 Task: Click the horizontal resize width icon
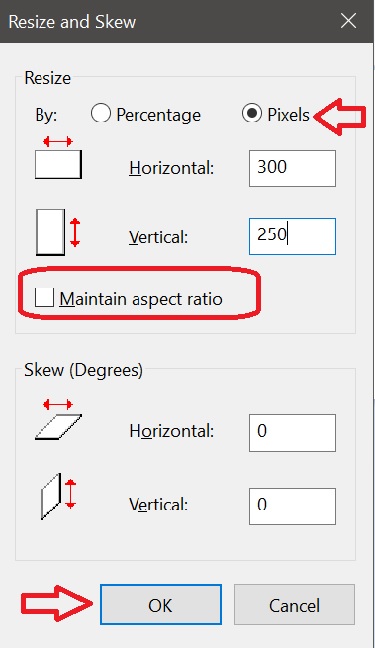pyautogui.click(x=58, y=158)
